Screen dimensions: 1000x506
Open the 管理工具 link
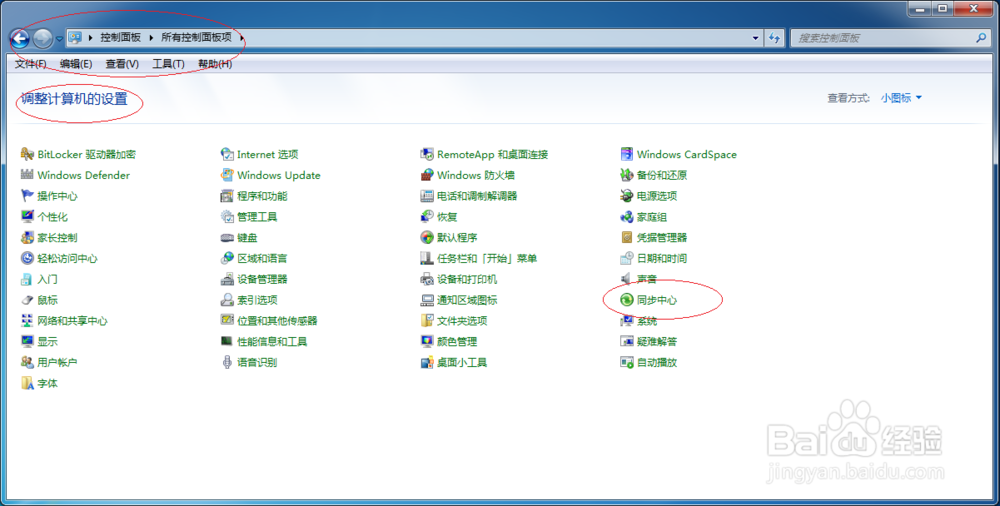pyautogui.click(x=257, y=217)
